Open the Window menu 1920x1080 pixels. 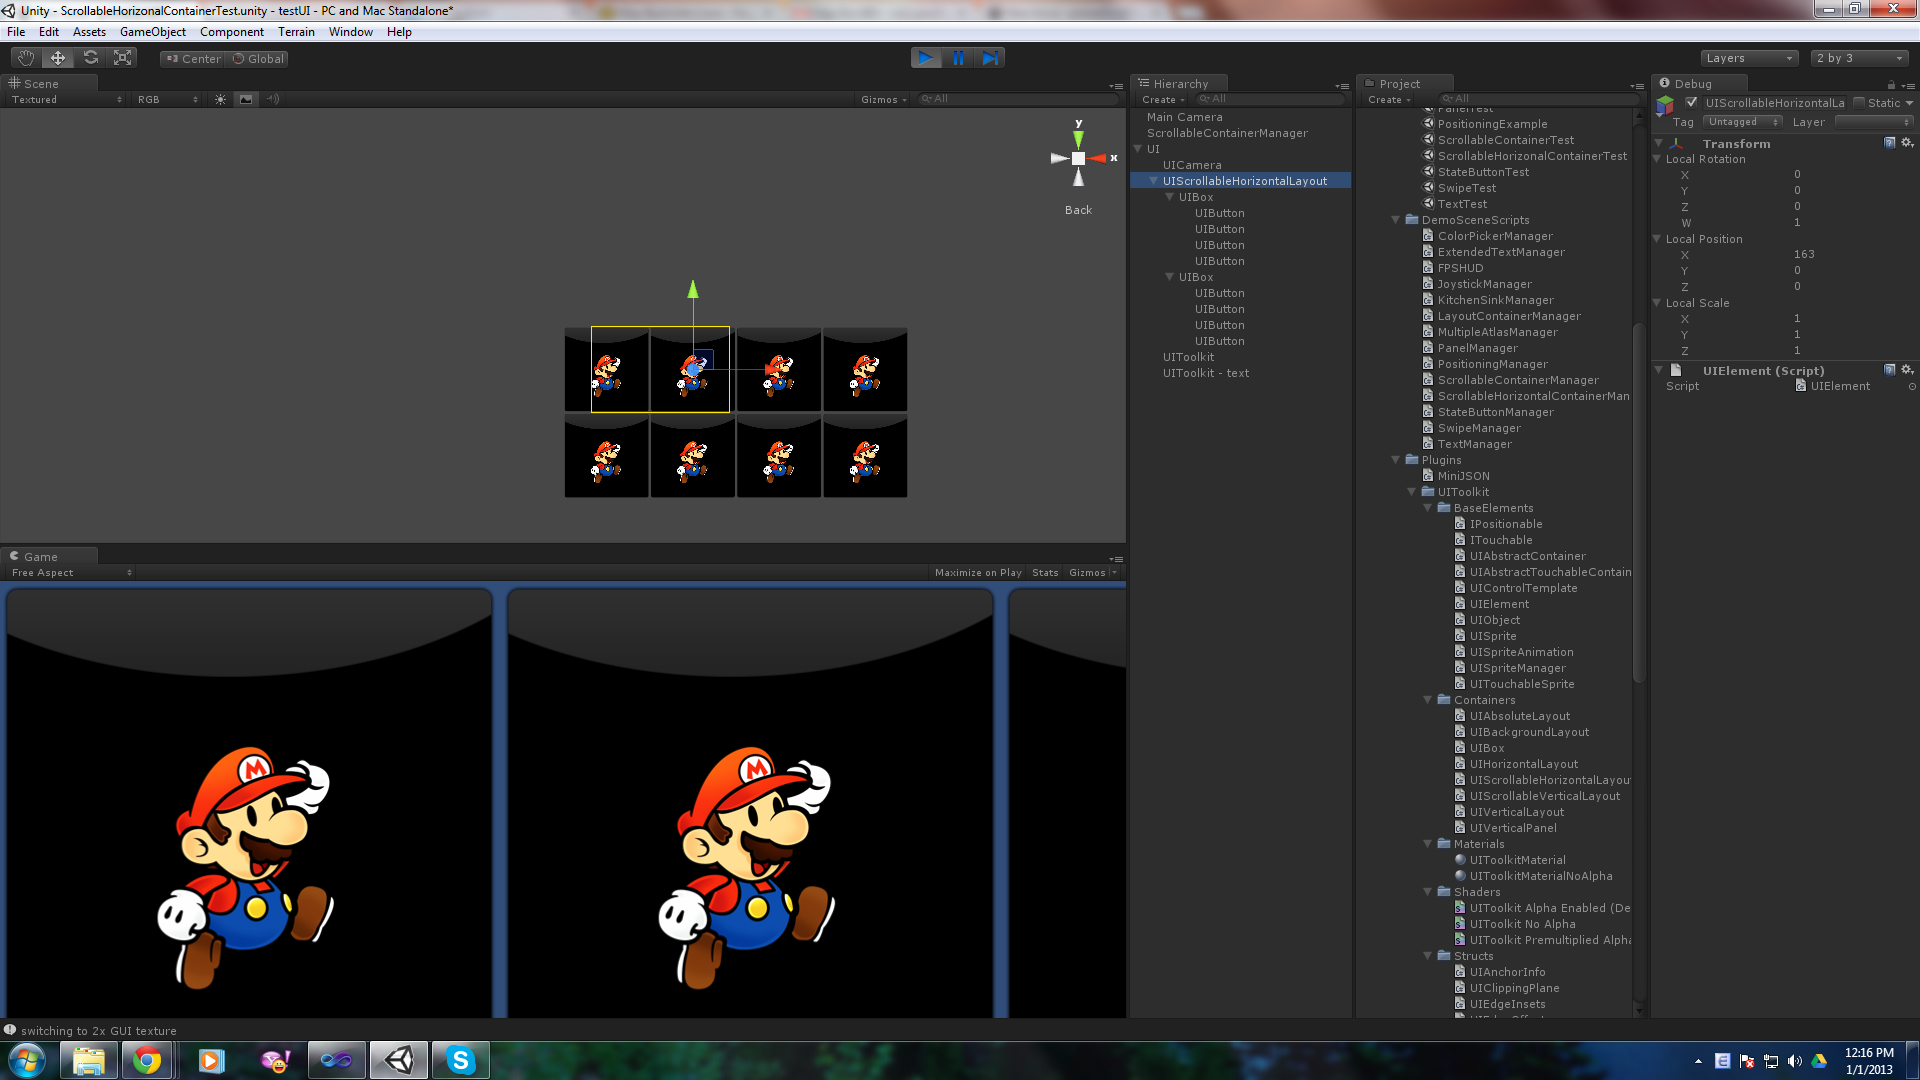click(351, 32)
